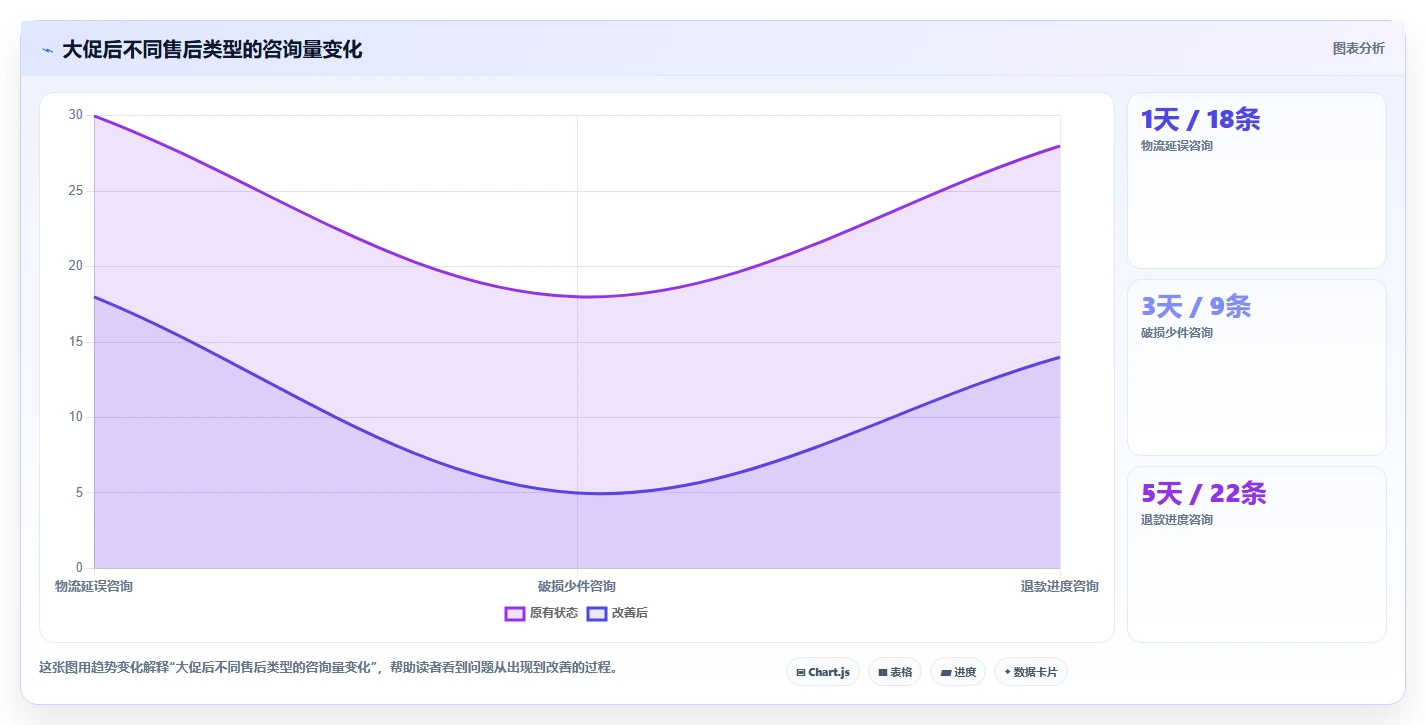Open the 1天 / 18条 data card
Viewport: 1426px width, 725px height.
pos(1256,180)
